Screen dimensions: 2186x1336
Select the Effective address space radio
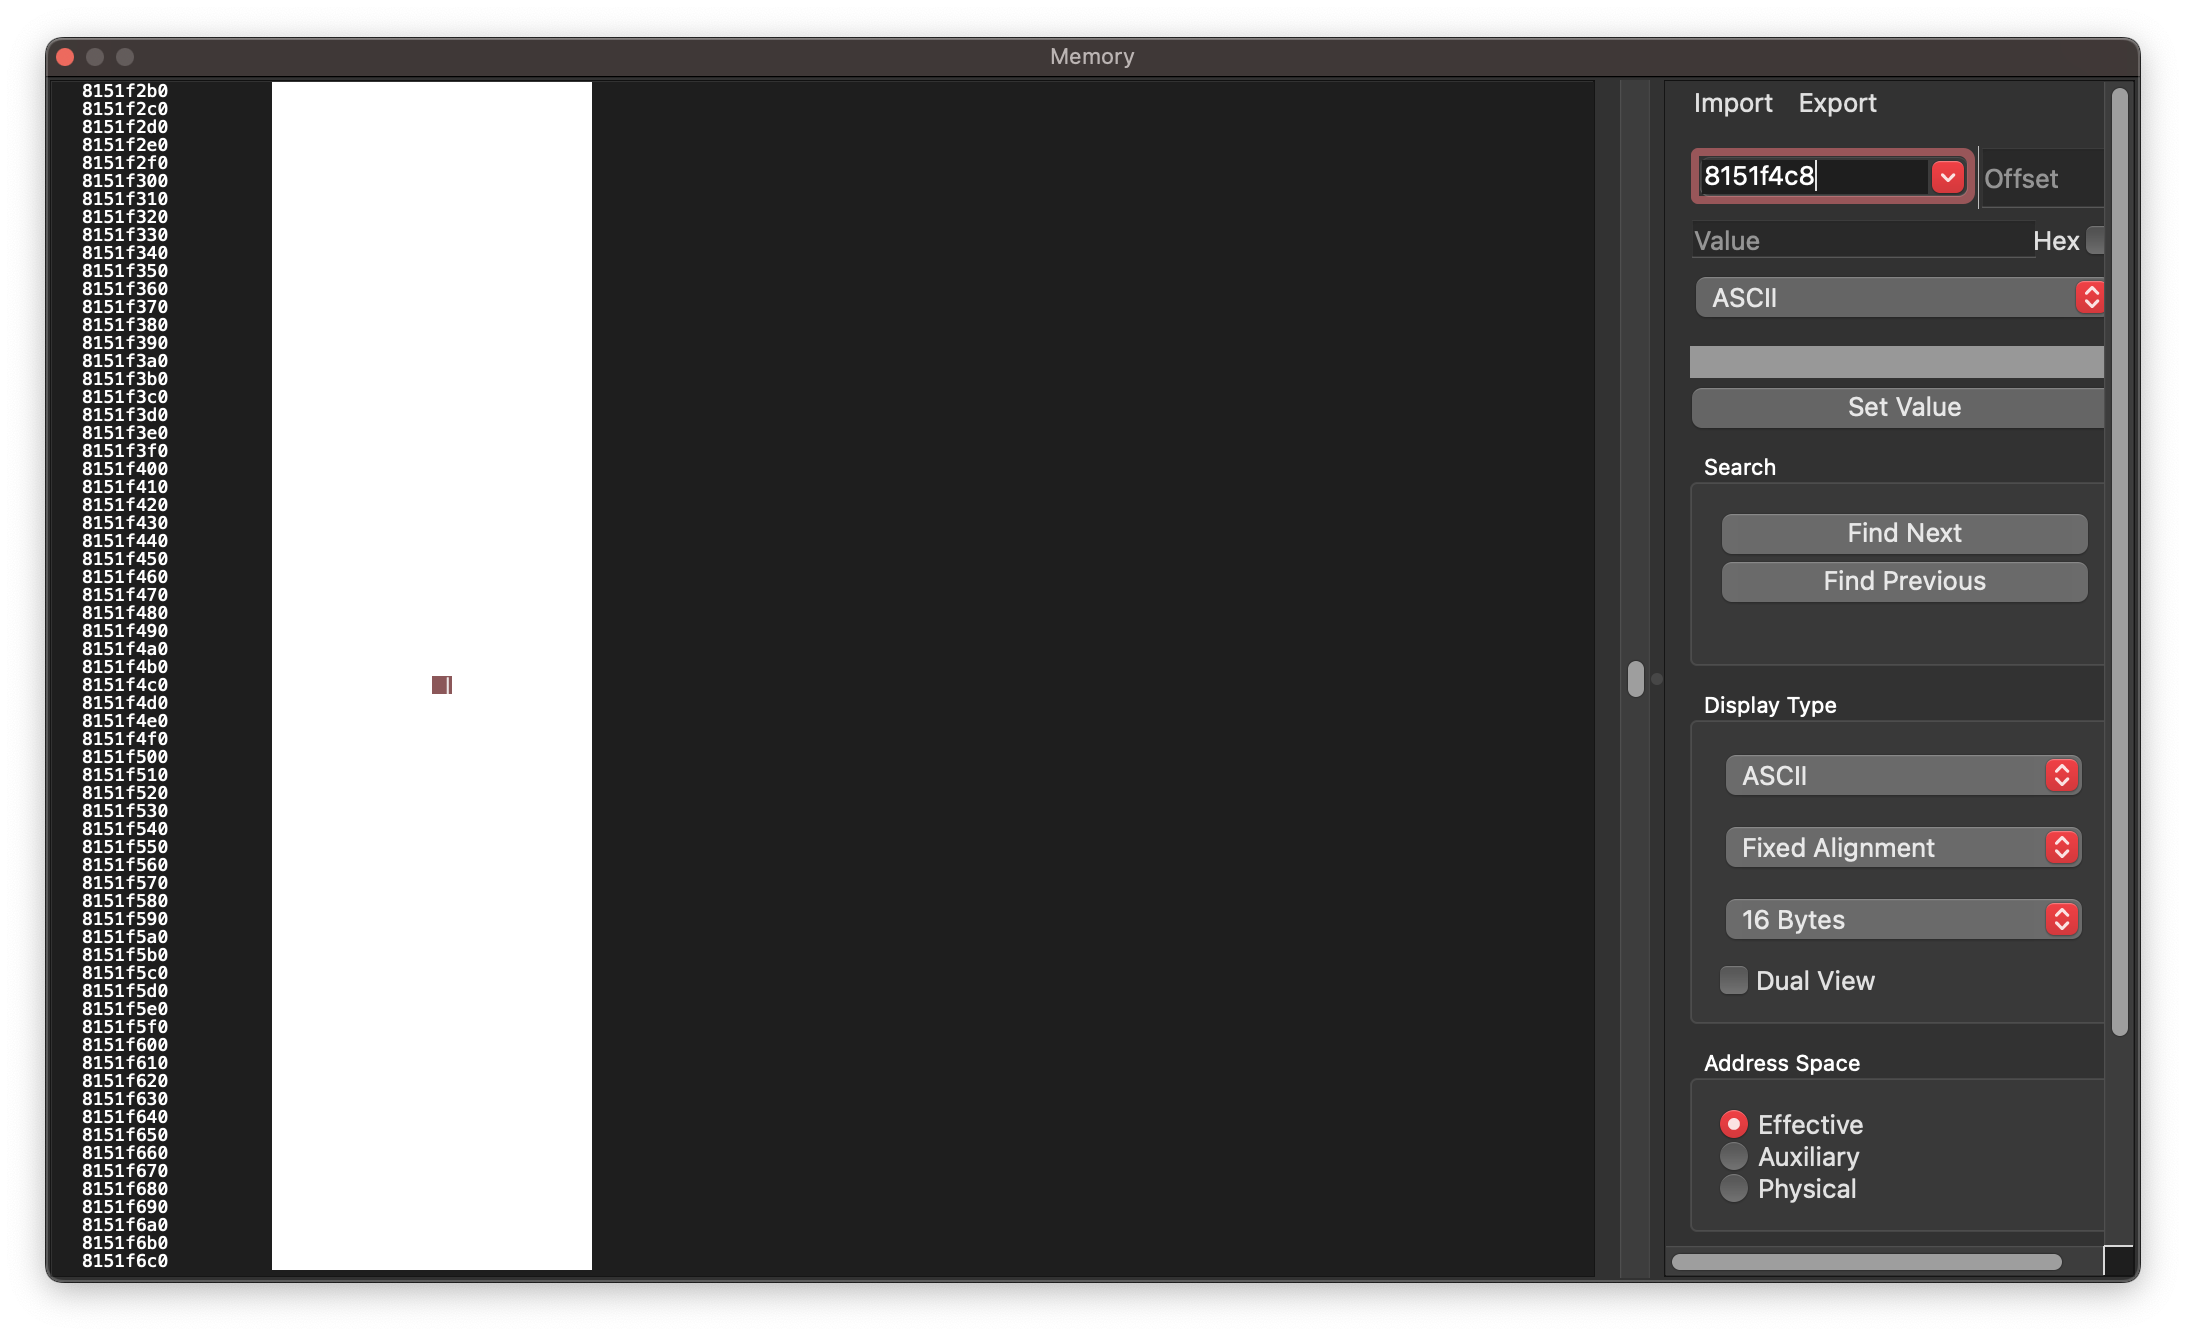pos(1733,1124)
